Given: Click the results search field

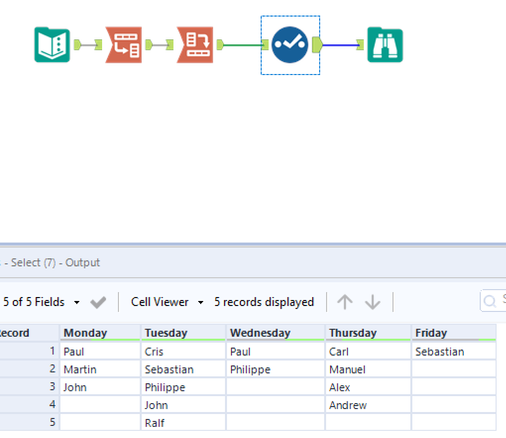Looking at the screenshot, I should (x=493, y=301).
